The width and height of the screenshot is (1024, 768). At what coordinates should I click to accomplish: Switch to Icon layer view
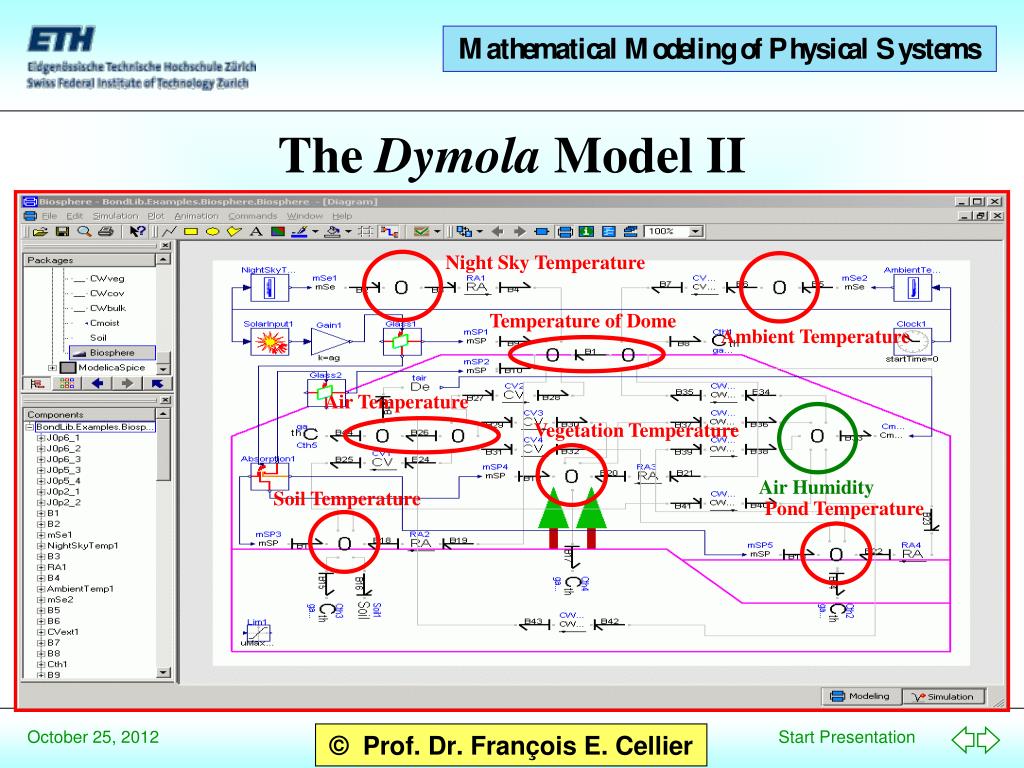[541, 231]
